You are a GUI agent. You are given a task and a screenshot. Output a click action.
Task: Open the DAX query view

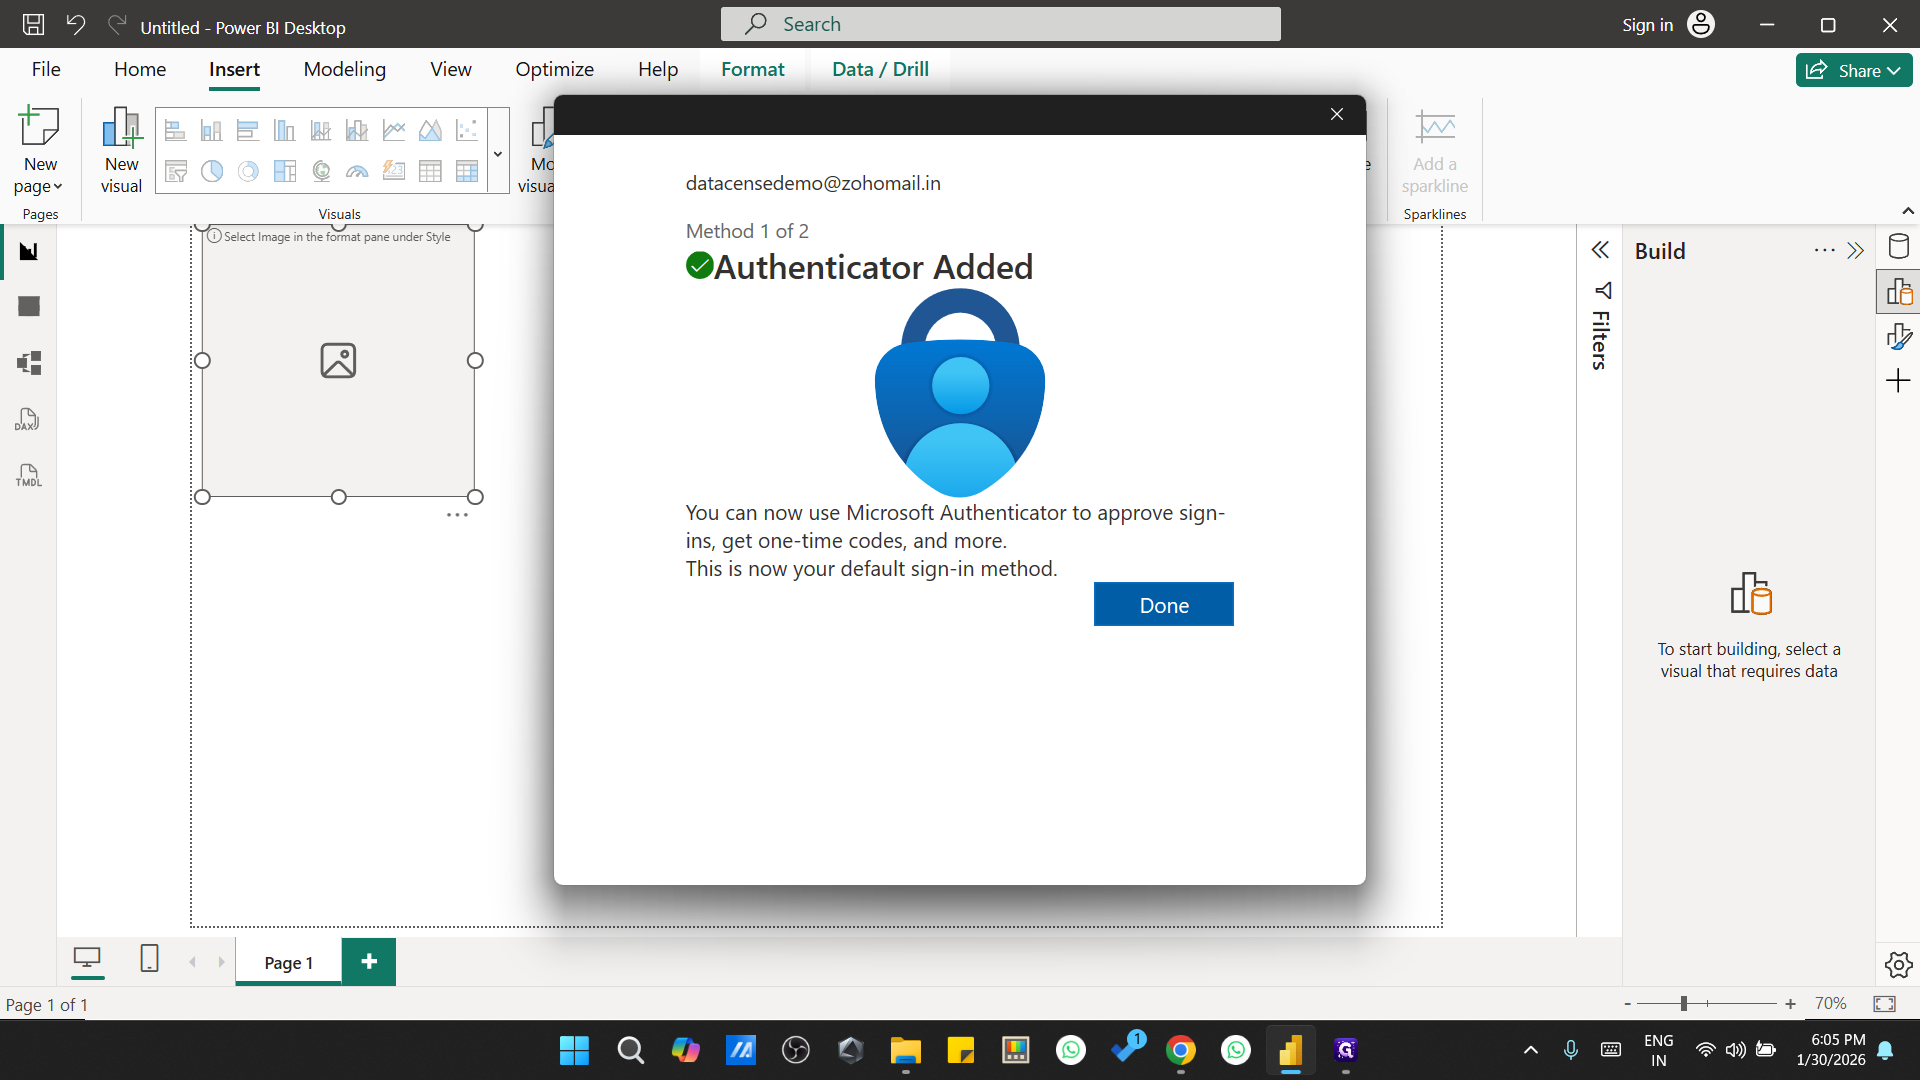click(x=27, y=419)
